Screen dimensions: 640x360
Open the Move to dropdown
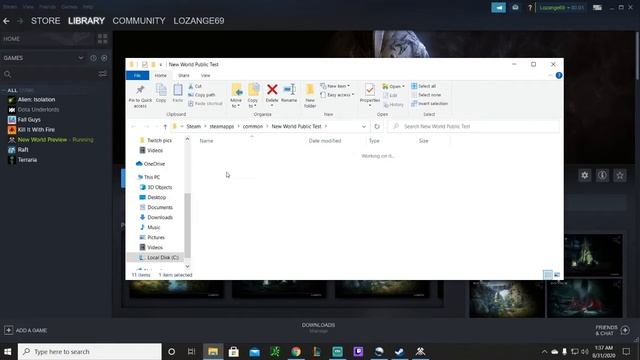tap(236, 96)
